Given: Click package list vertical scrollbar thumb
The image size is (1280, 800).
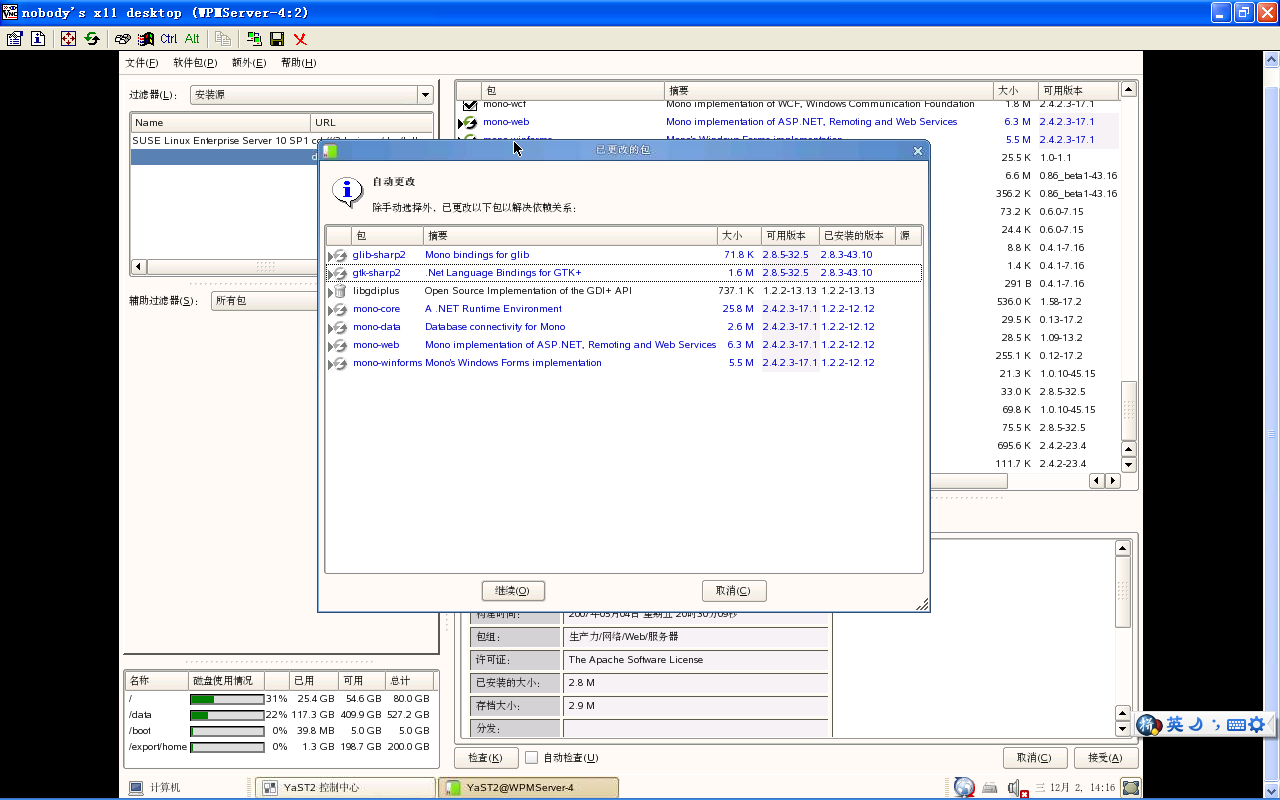Looking at the screenshot, I should [x=1129, y=410].
